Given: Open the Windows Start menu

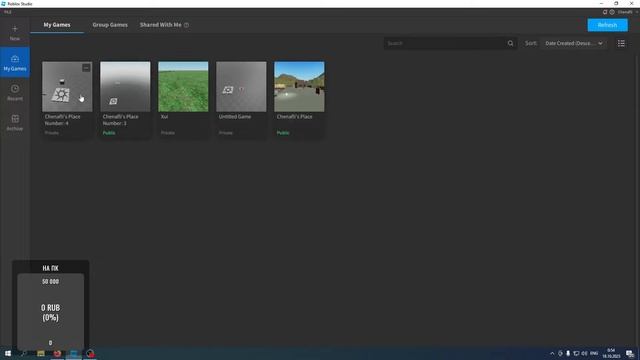Looking at the screenshot, I should pyautogui.click(x=8, y=353).
